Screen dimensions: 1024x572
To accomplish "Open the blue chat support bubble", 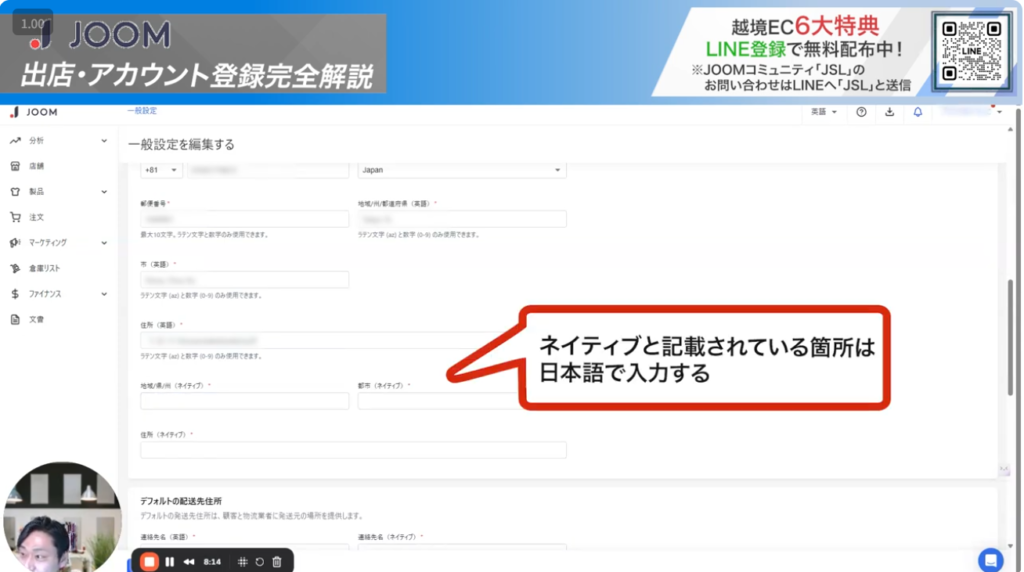I will pyautogui.click(x=990, y=559).
